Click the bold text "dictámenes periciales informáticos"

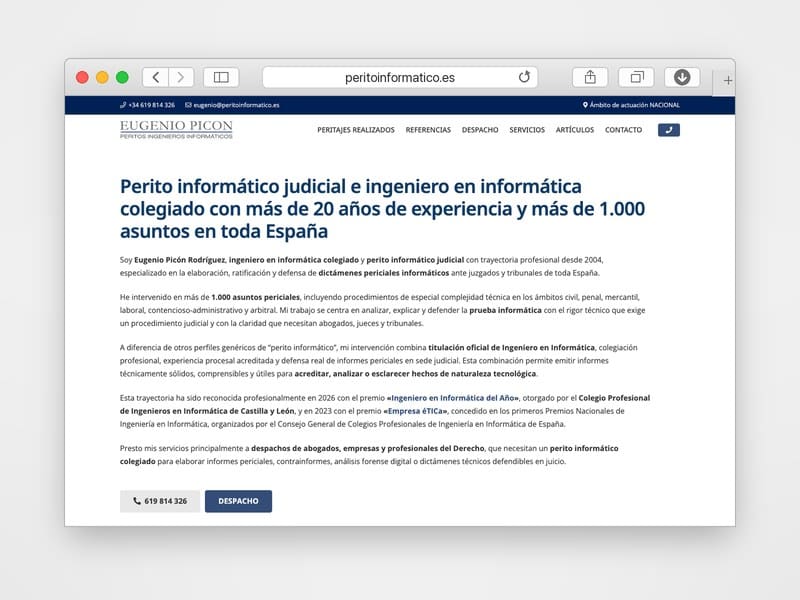384,273
